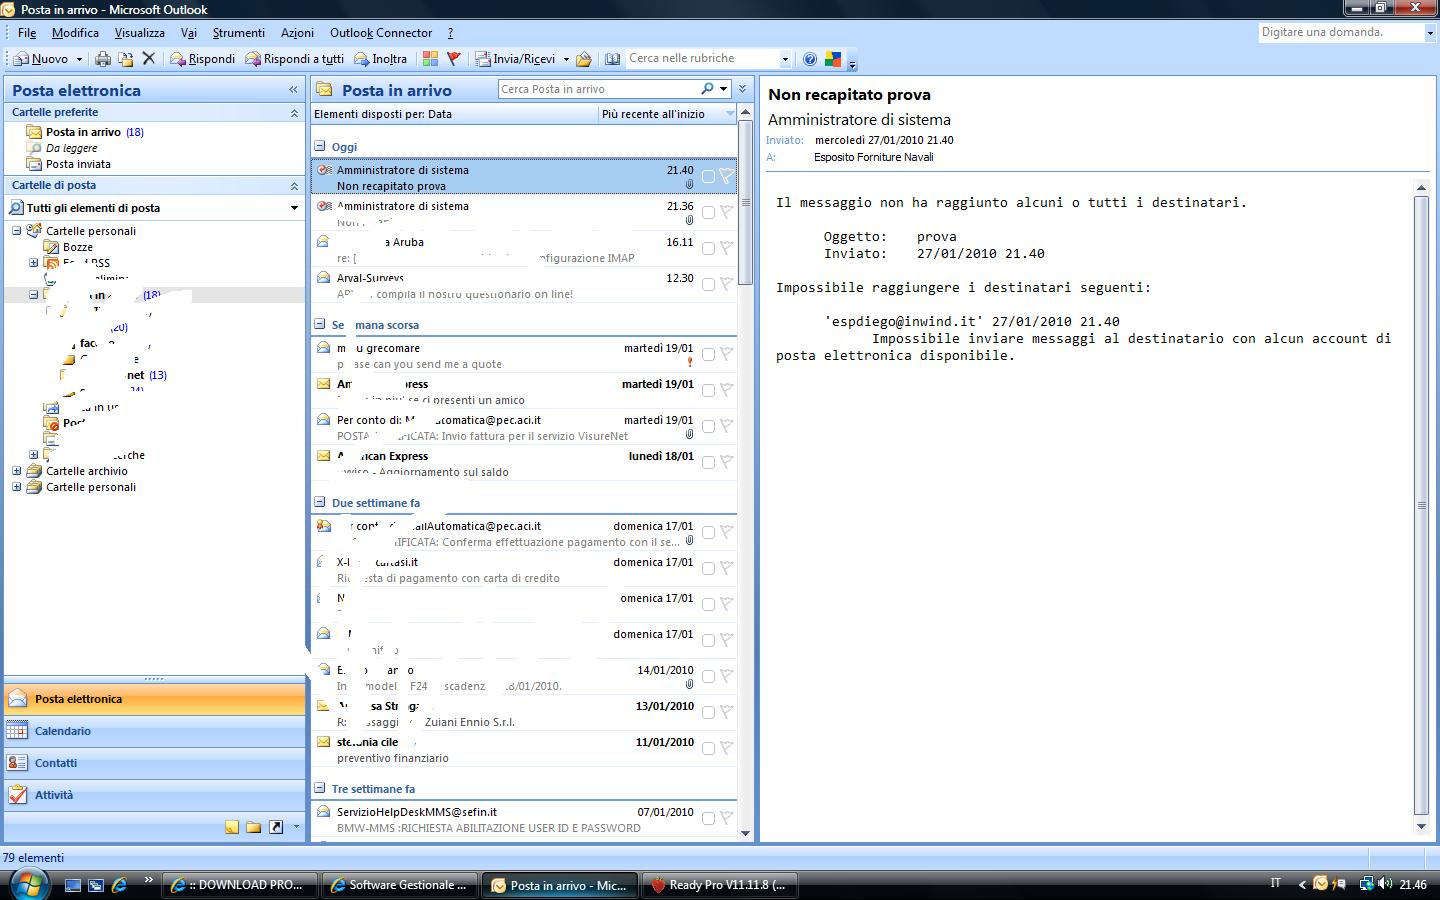The image size is (1440, 900).
Task: Click the Windows Start orb
Action: pos(27,884)
